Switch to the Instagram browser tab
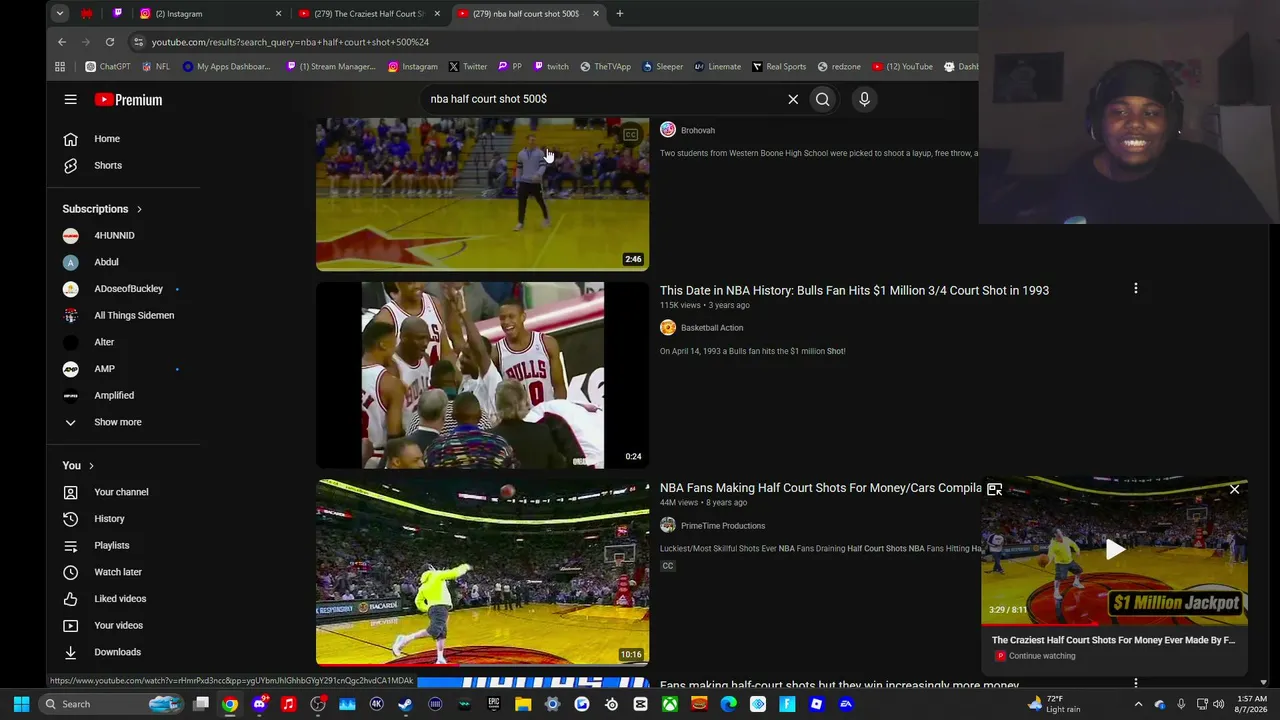This screenshot has height=720, width=1280. coord(208,14)
